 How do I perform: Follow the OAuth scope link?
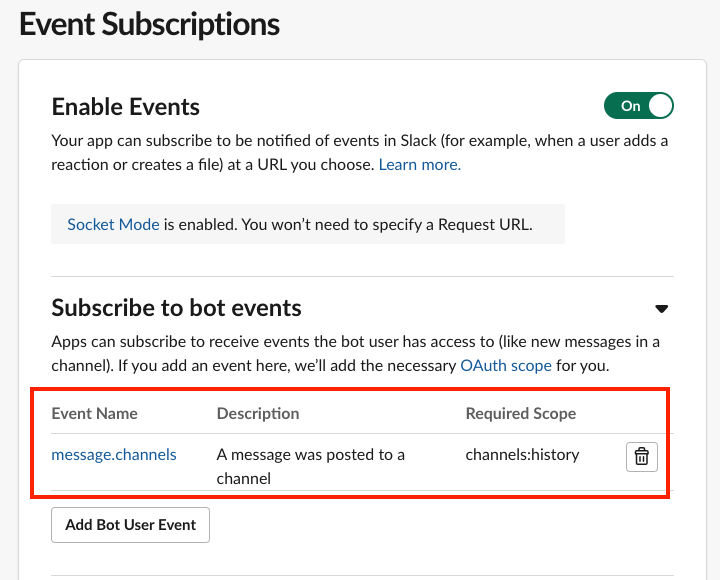point(506,366)
